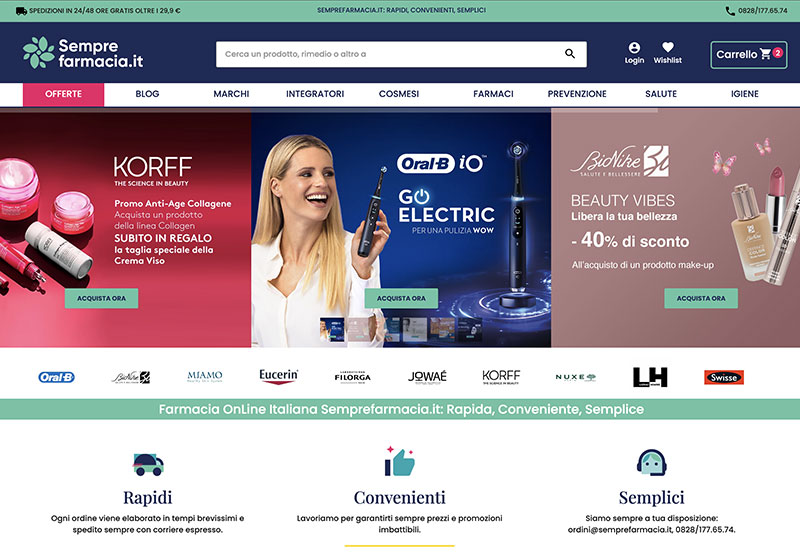
Task: Click the Jowaé brand logo
Action: [x=427, y=377]
